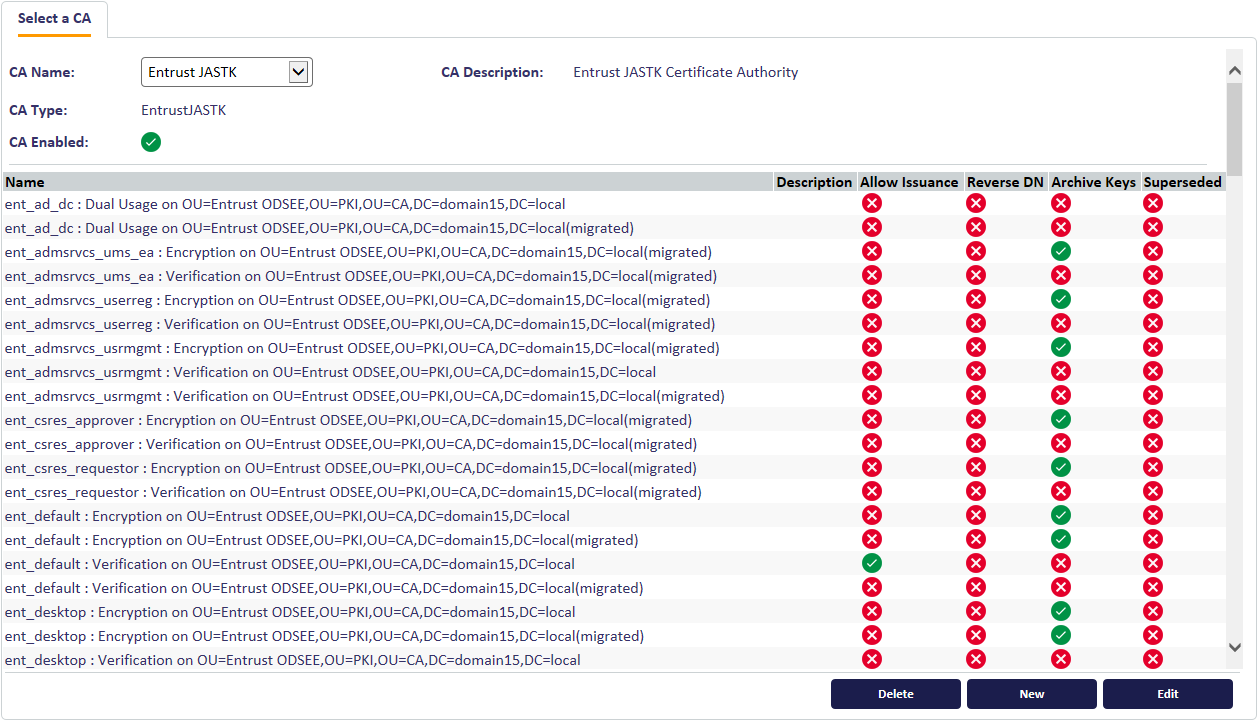Click the Reverse DN column header
The image size is (1258, 721).
(1005, 182)
